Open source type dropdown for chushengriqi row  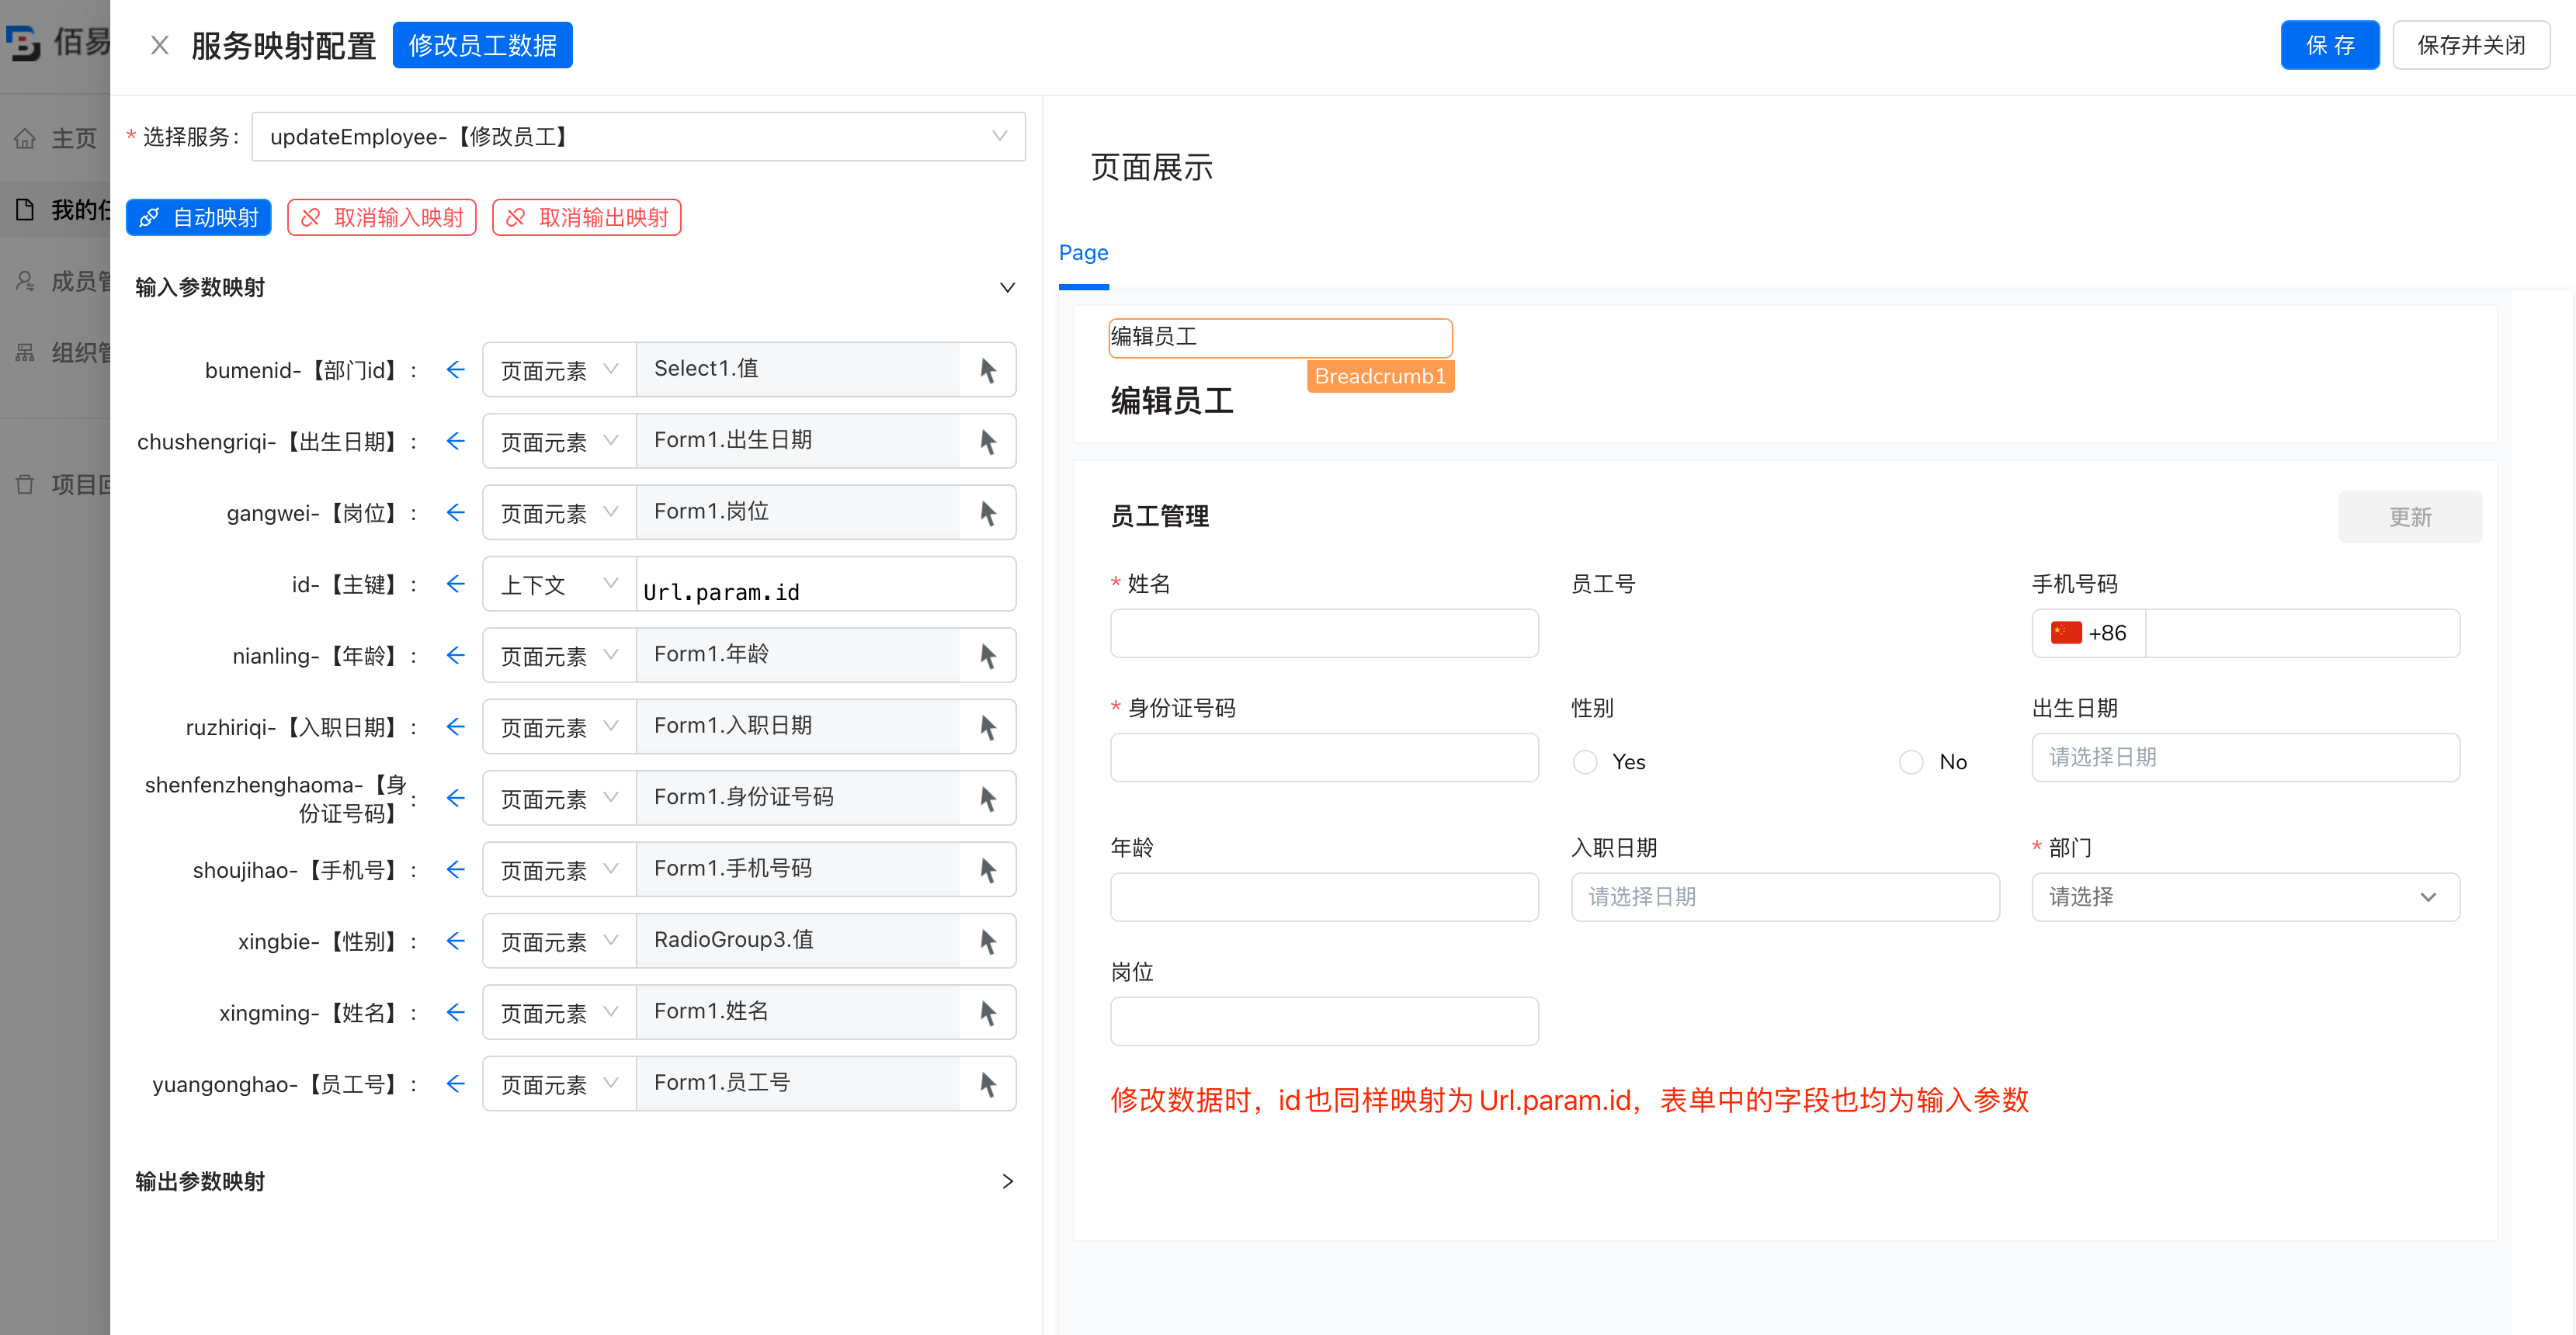(559, 441)
